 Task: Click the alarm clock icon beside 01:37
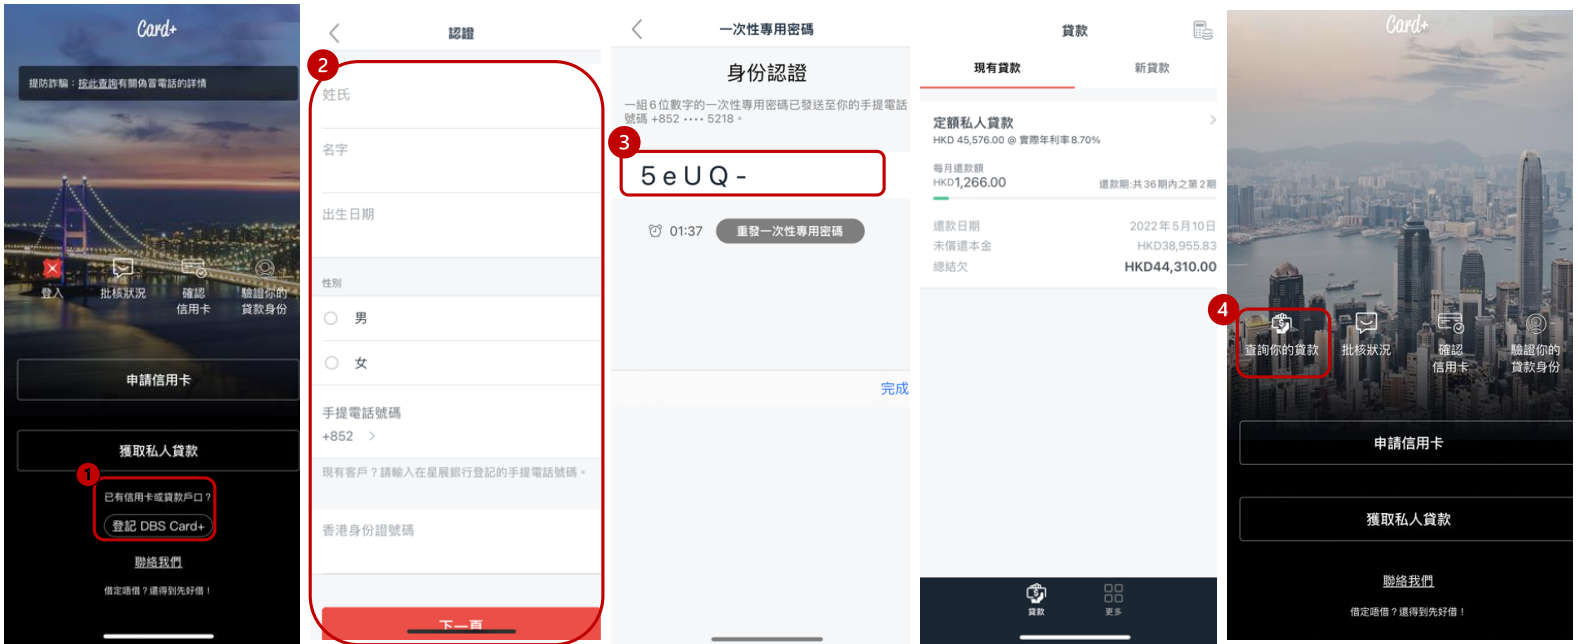point(655,231)
